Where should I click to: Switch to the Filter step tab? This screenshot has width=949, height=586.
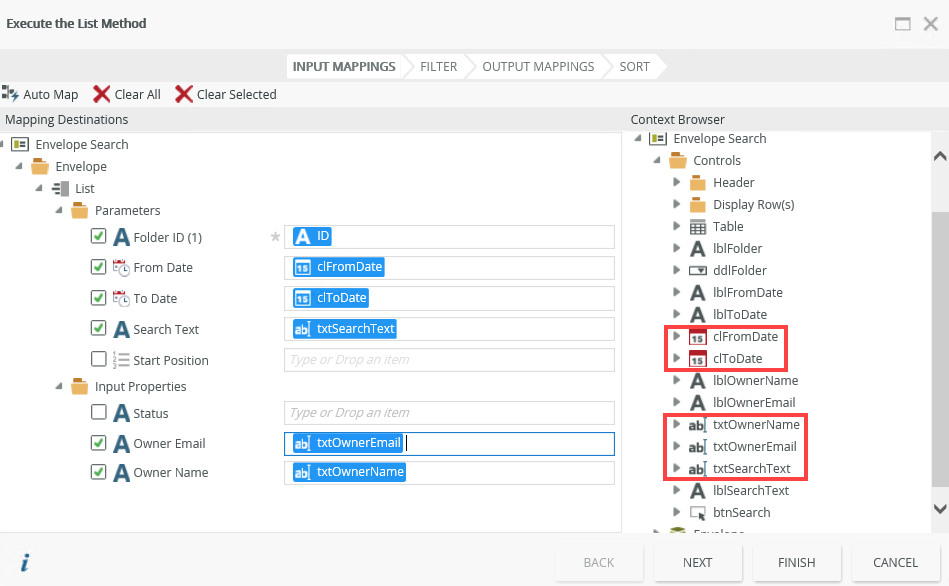tap(438, 67)
